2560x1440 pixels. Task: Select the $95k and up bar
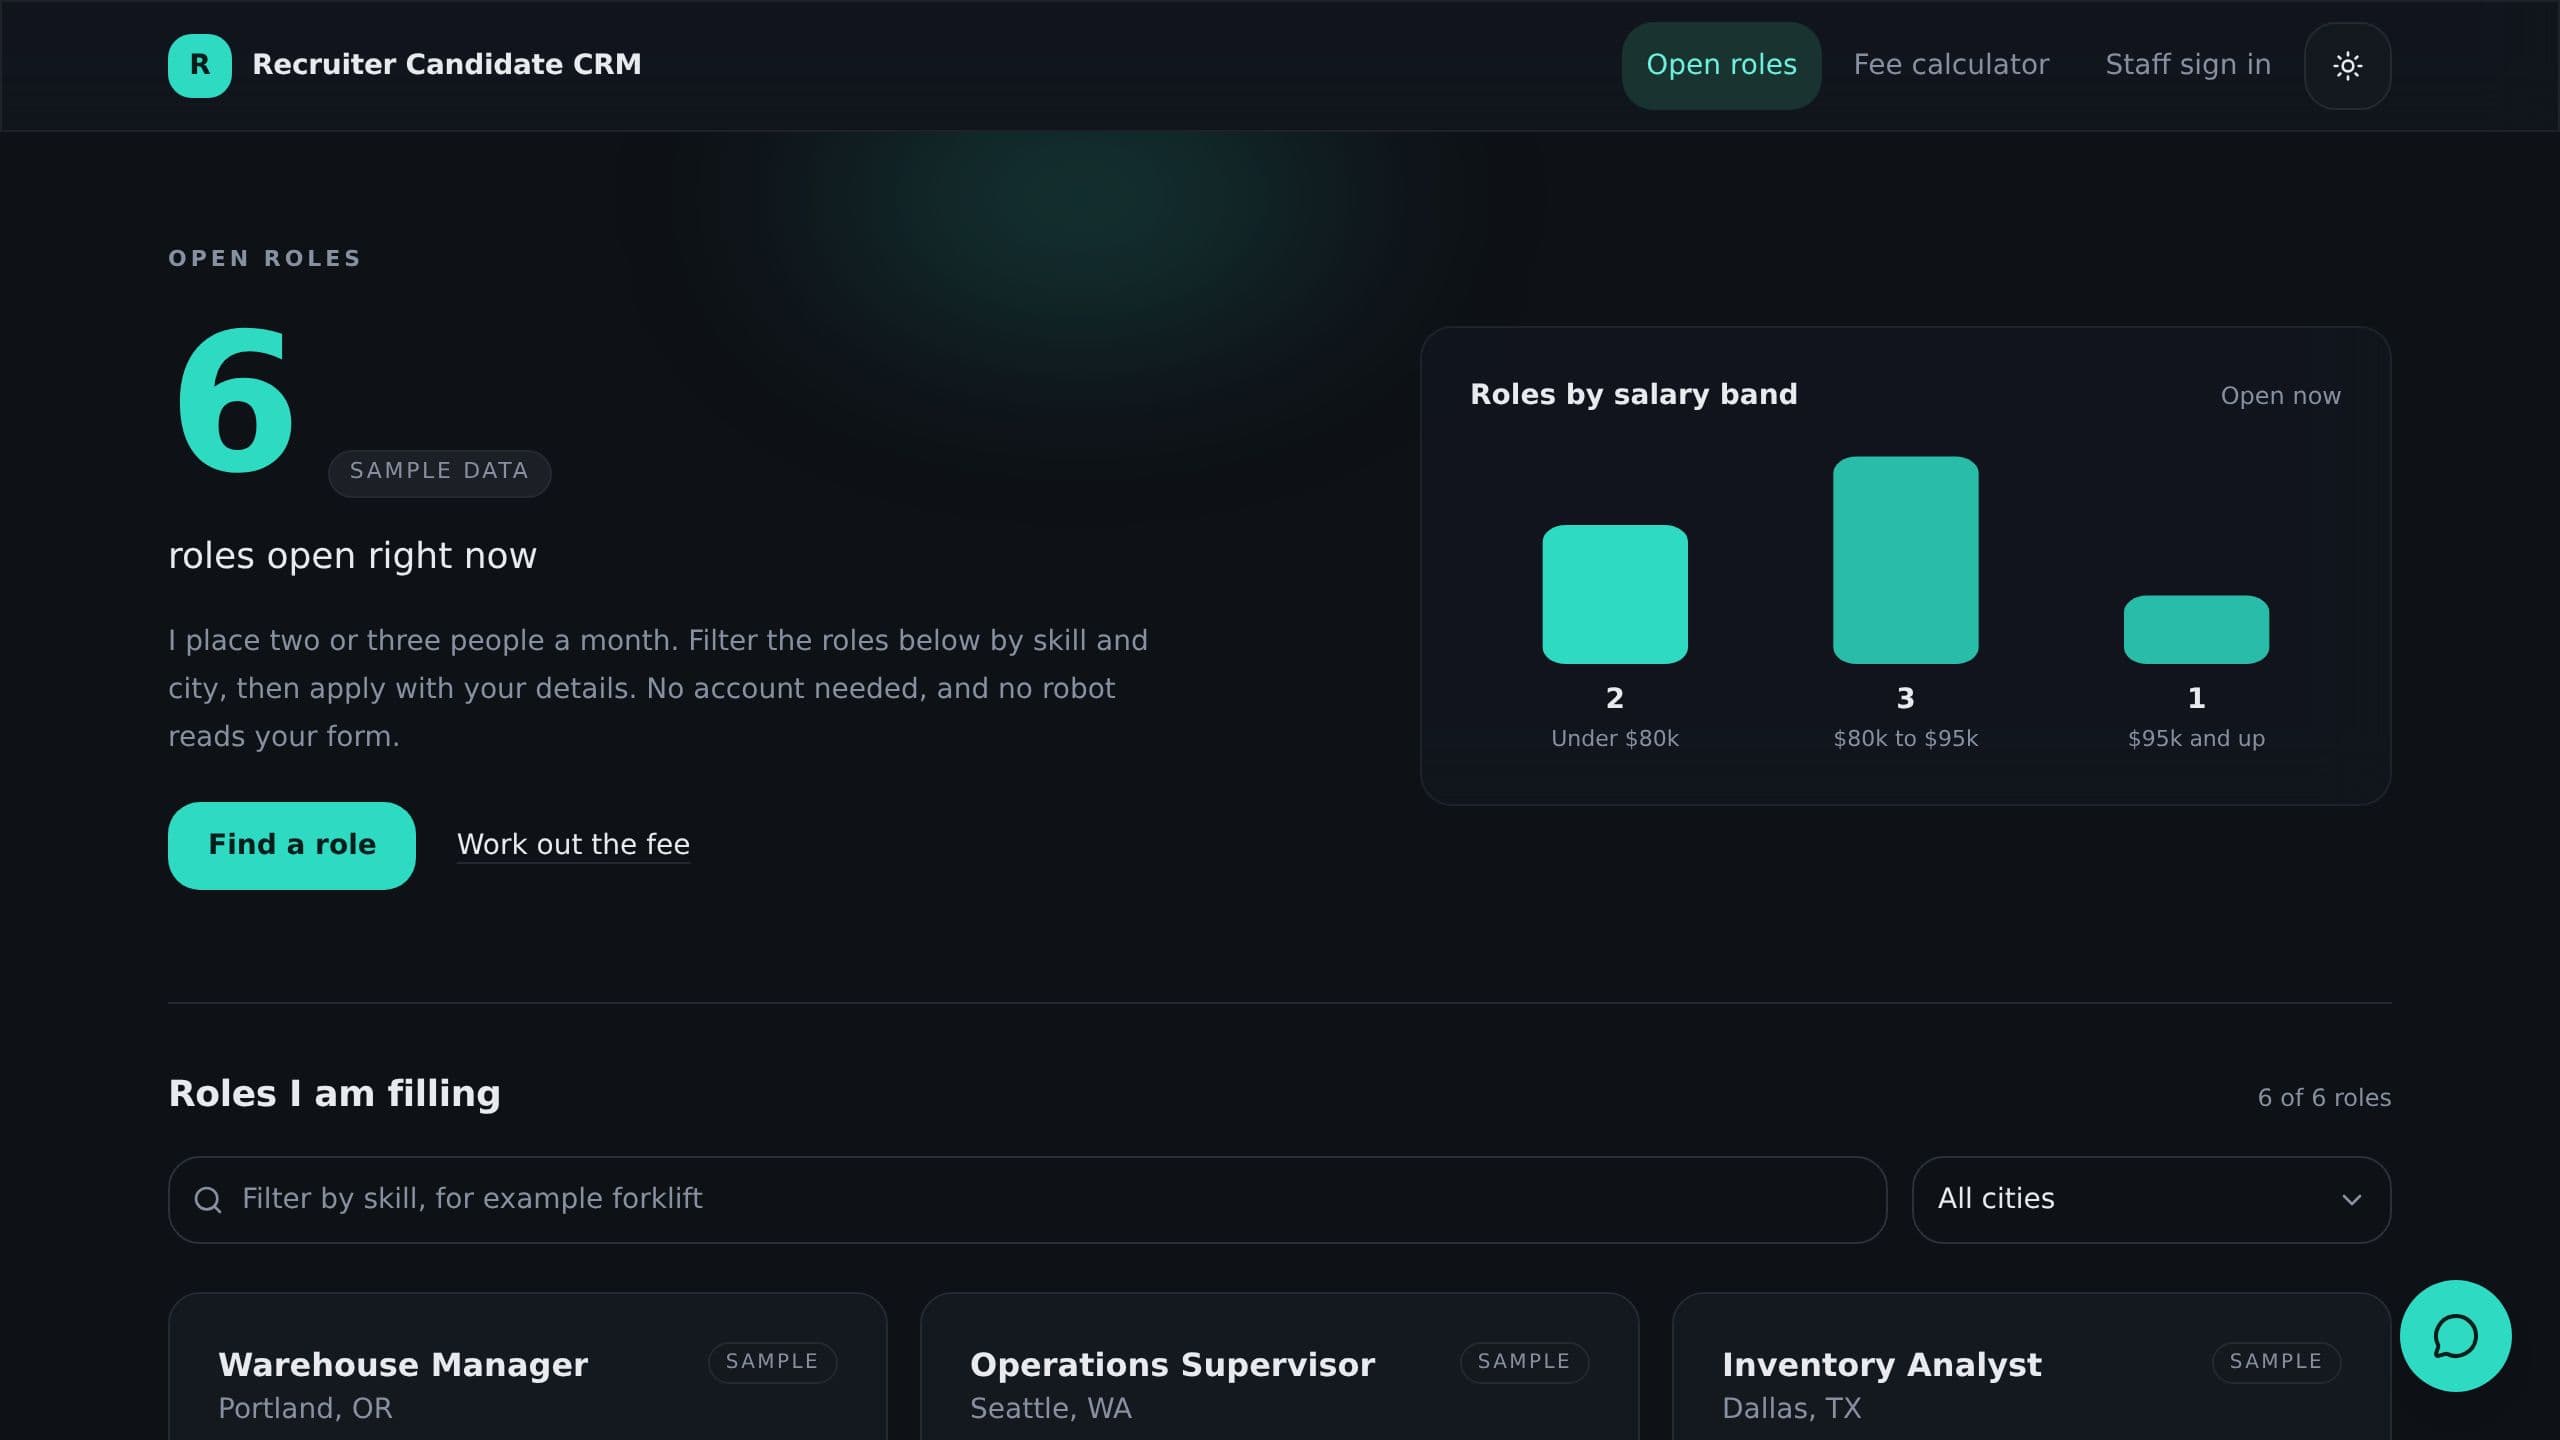point(2196,629)
